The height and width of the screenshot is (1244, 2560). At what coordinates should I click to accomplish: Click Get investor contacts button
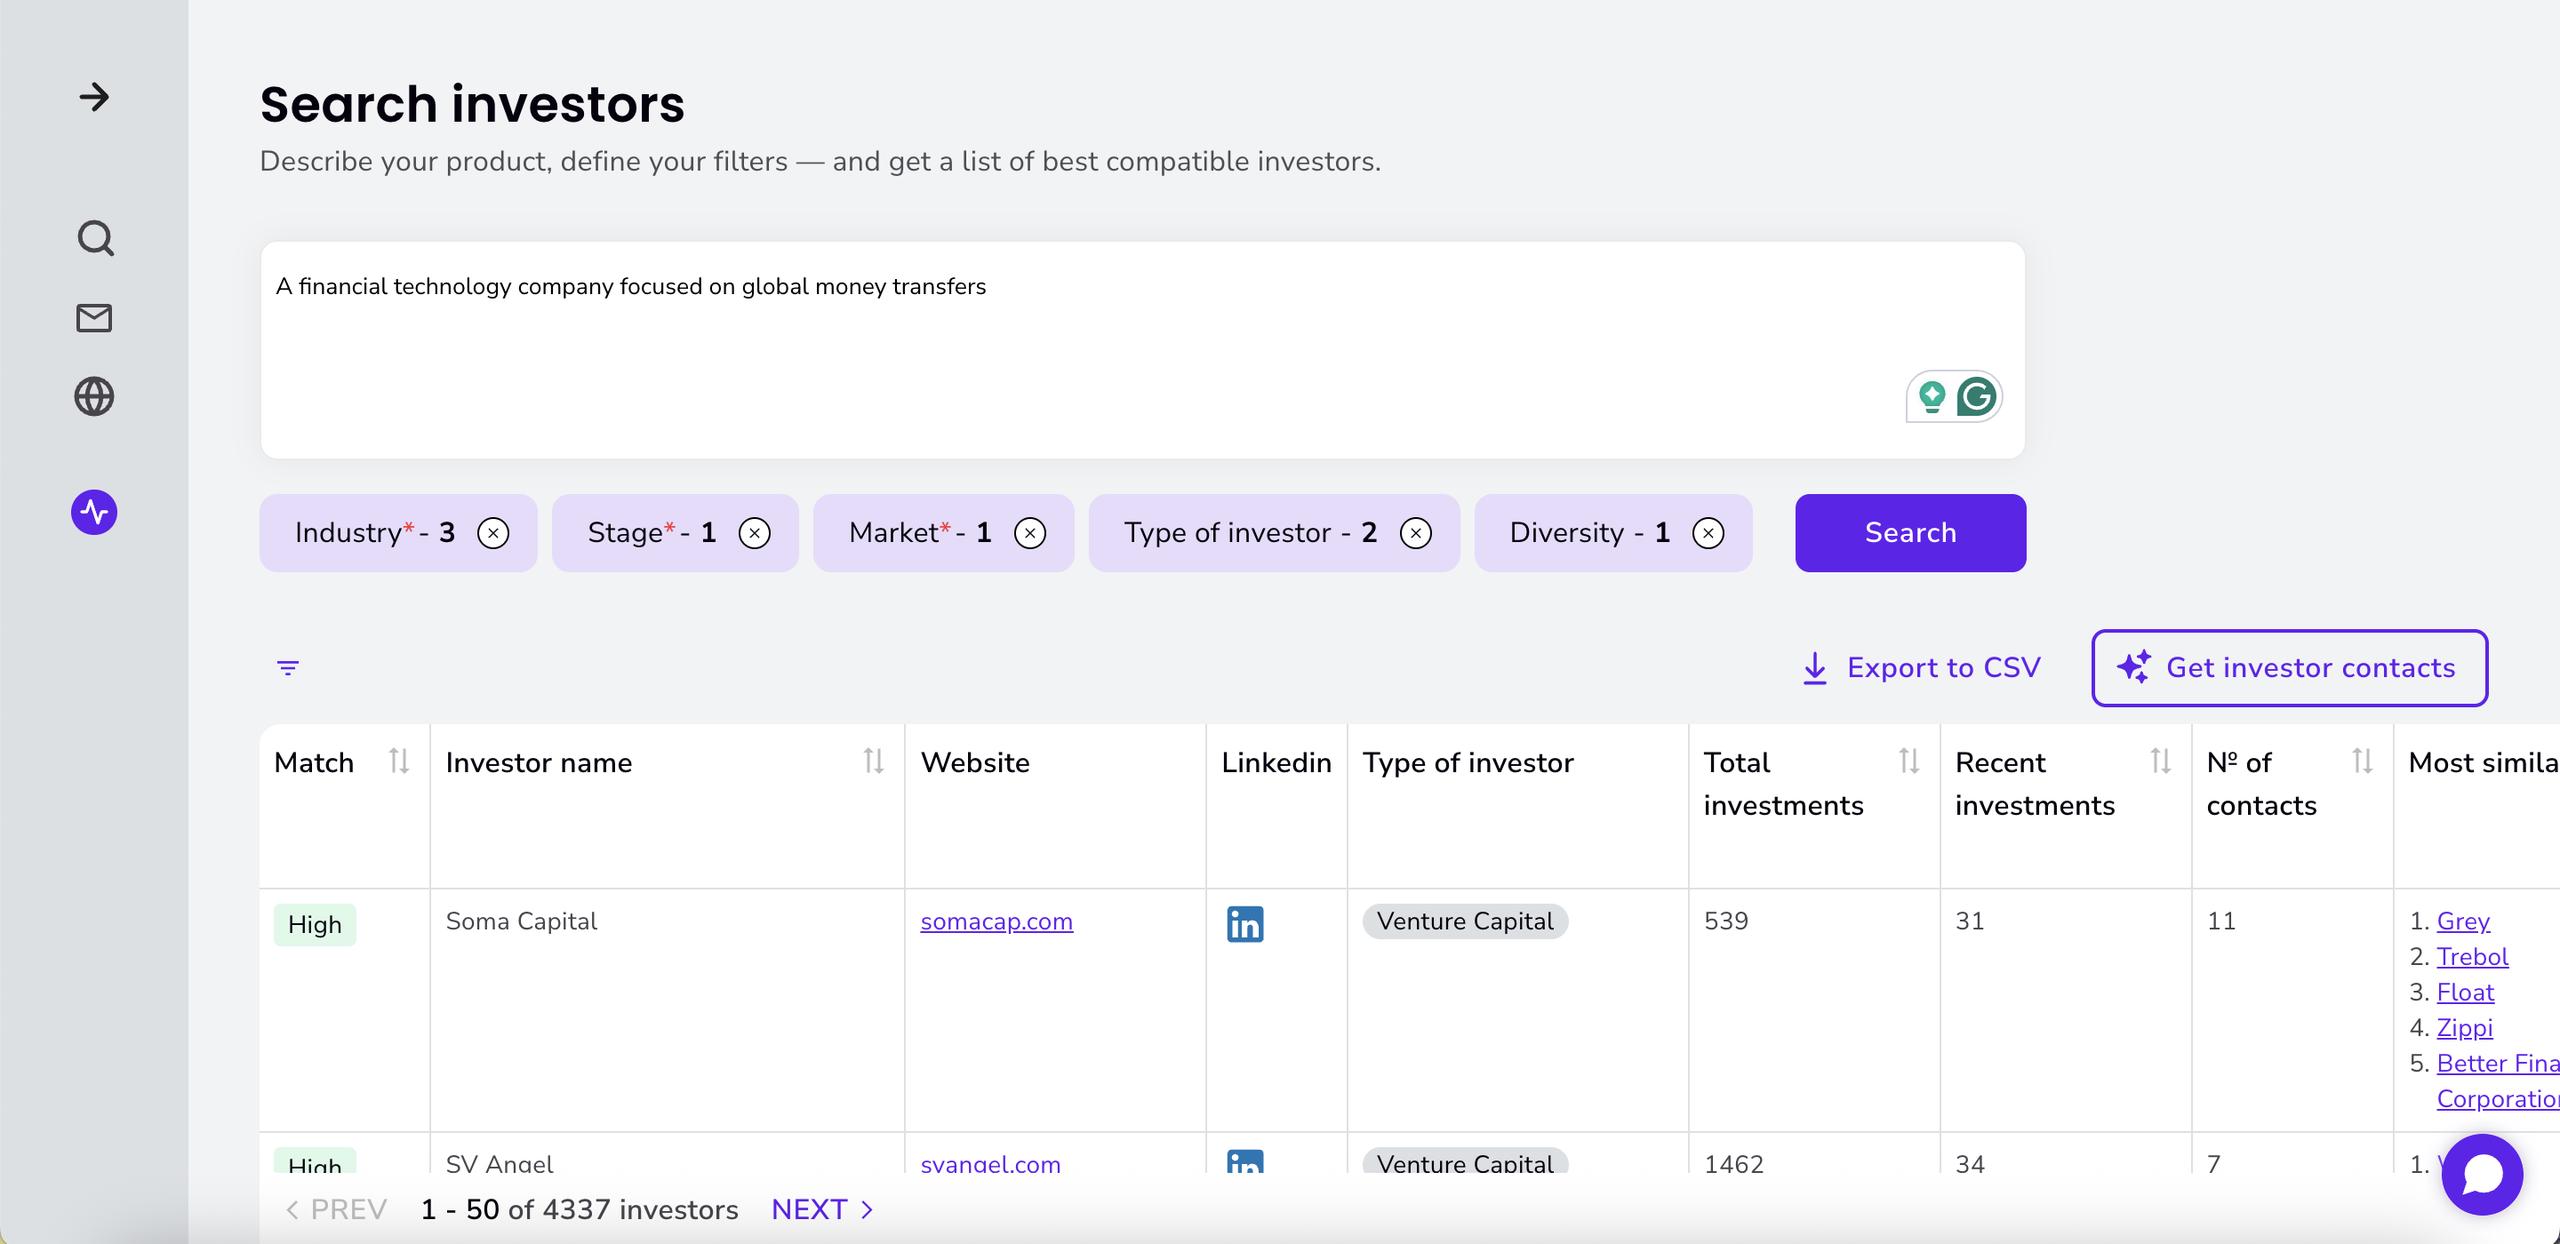coord(2289,668)
